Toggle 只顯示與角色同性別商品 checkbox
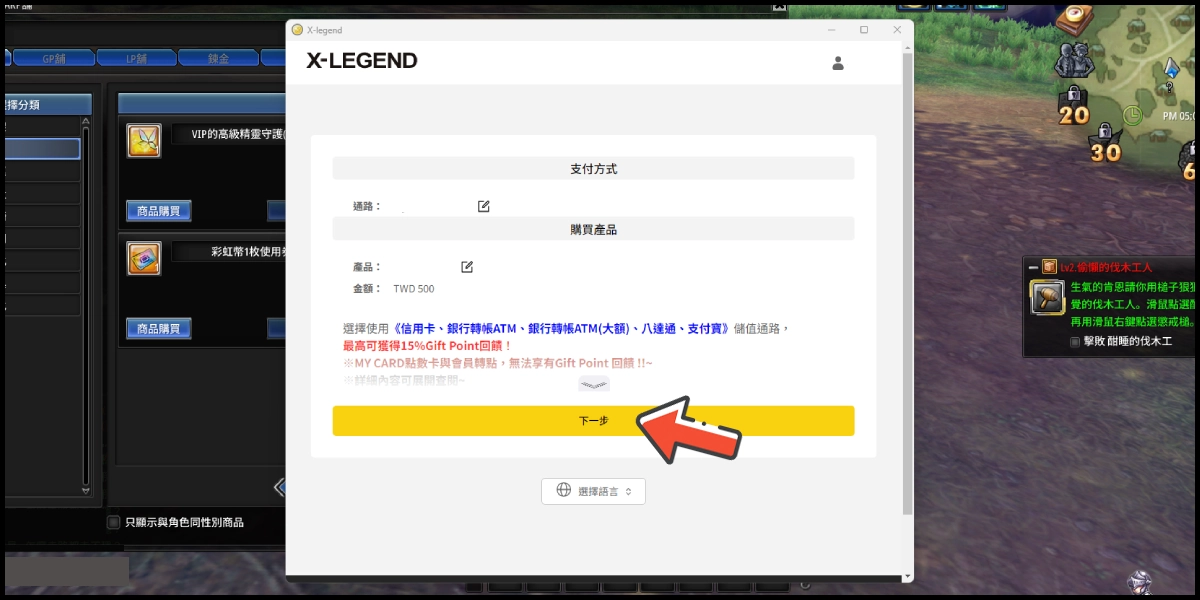The image size is (1200, 600). 114,522
